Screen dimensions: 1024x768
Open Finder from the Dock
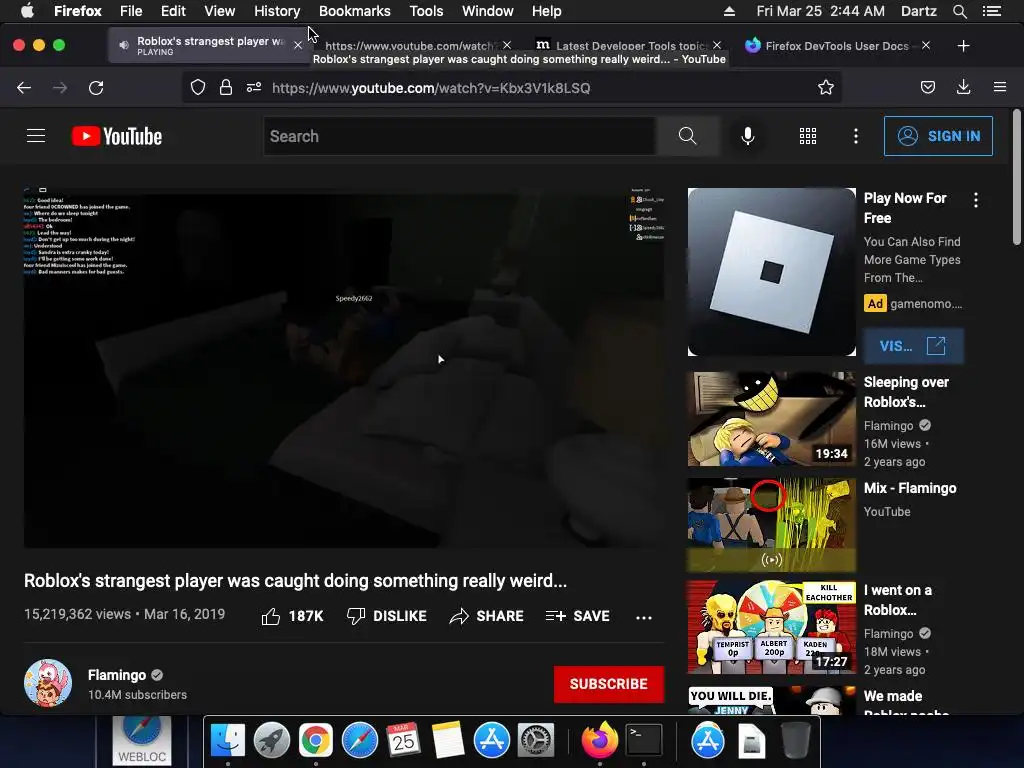(x=228, y=741)
